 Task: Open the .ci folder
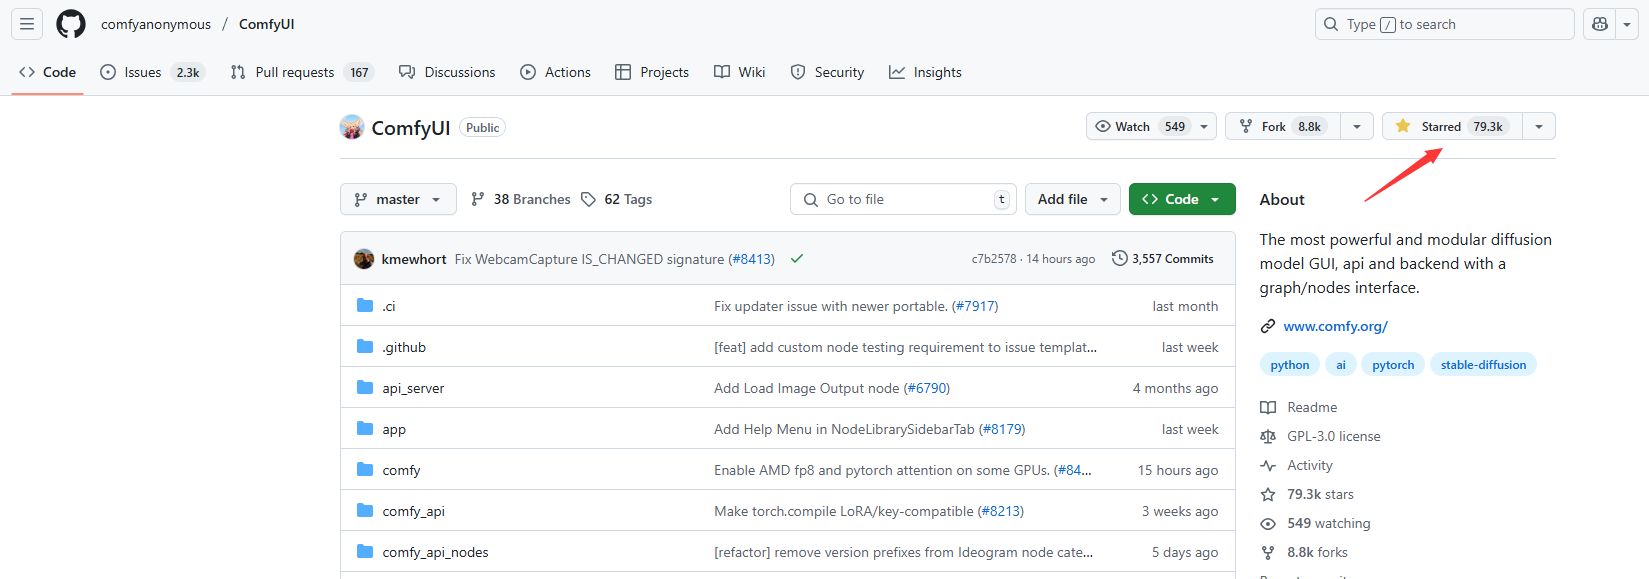point(389,306)
